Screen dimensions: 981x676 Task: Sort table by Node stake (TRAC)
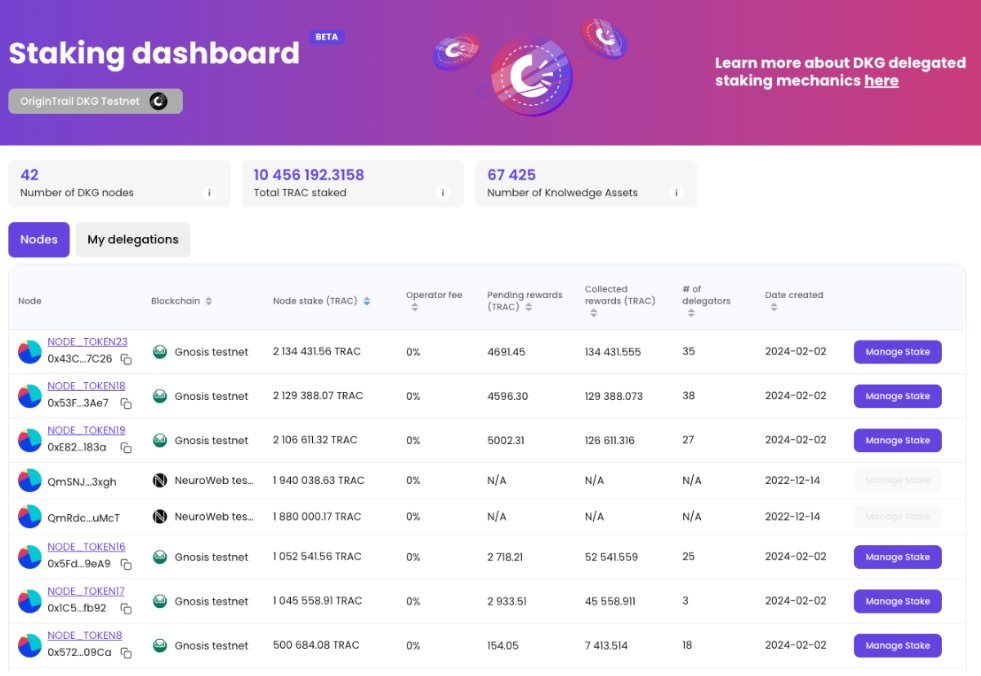pyautogui.click(x=366, y=301)
